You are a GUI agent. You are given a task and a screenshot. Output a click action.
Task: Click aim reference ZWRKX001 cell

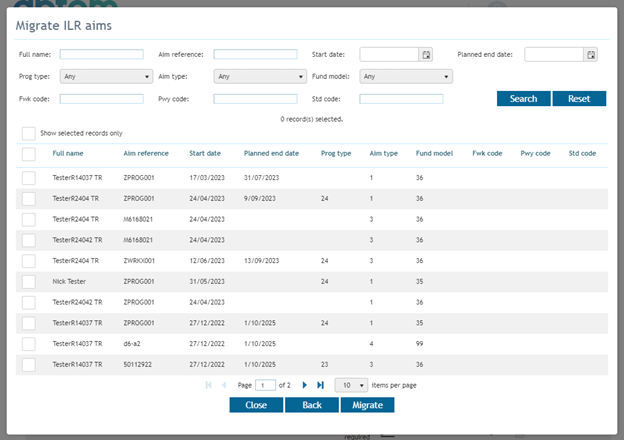(x=139, y=261)
